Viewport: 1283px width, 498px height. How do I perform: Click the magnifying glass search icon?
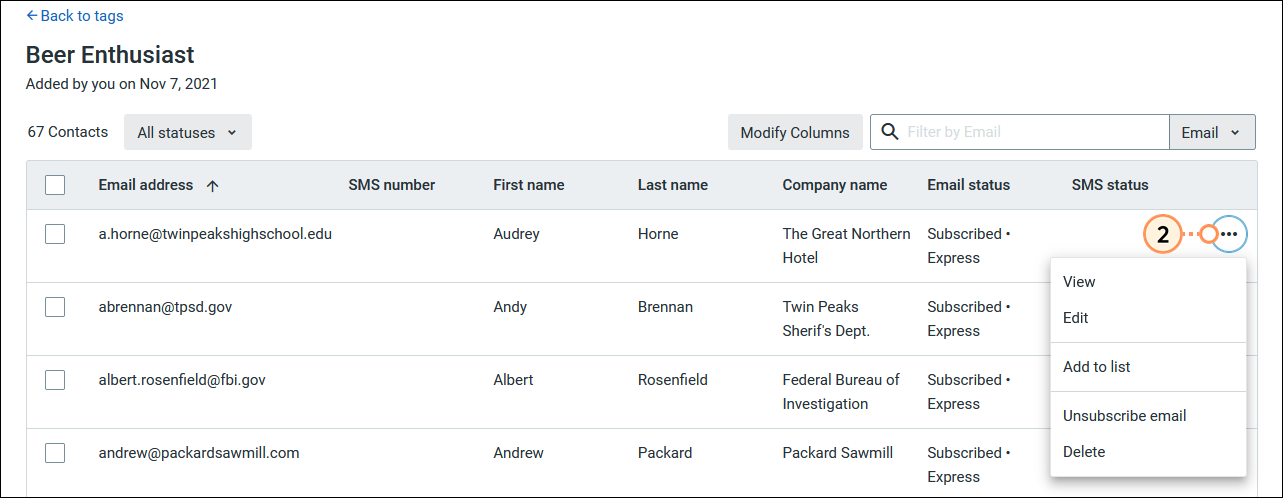[890, 132]
